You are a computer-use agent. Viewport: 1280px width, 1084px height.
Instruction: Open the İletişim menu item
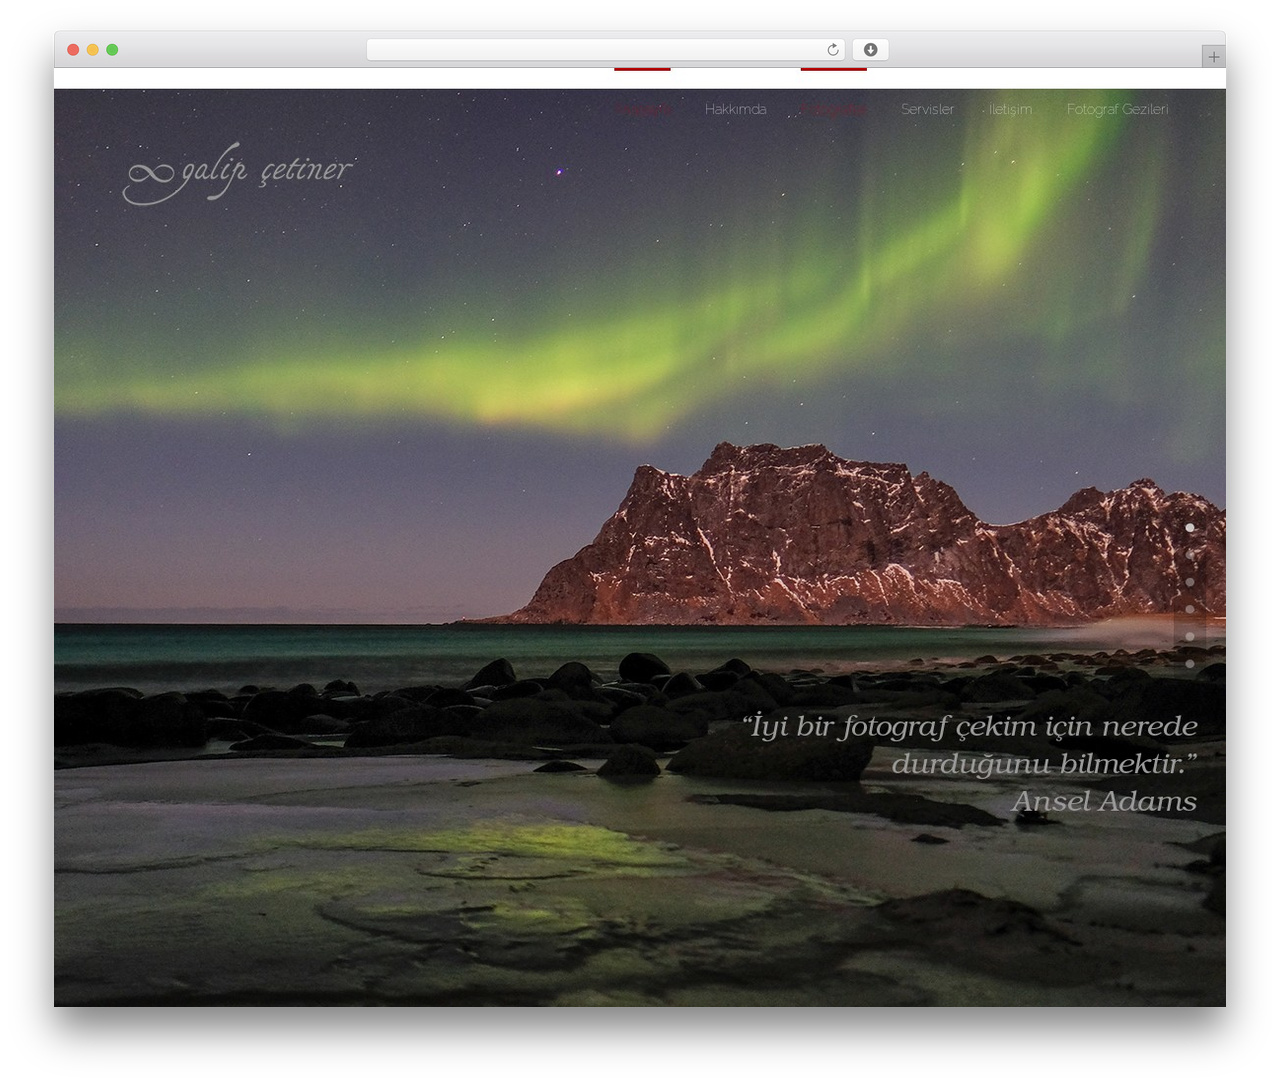point(1010,109)
